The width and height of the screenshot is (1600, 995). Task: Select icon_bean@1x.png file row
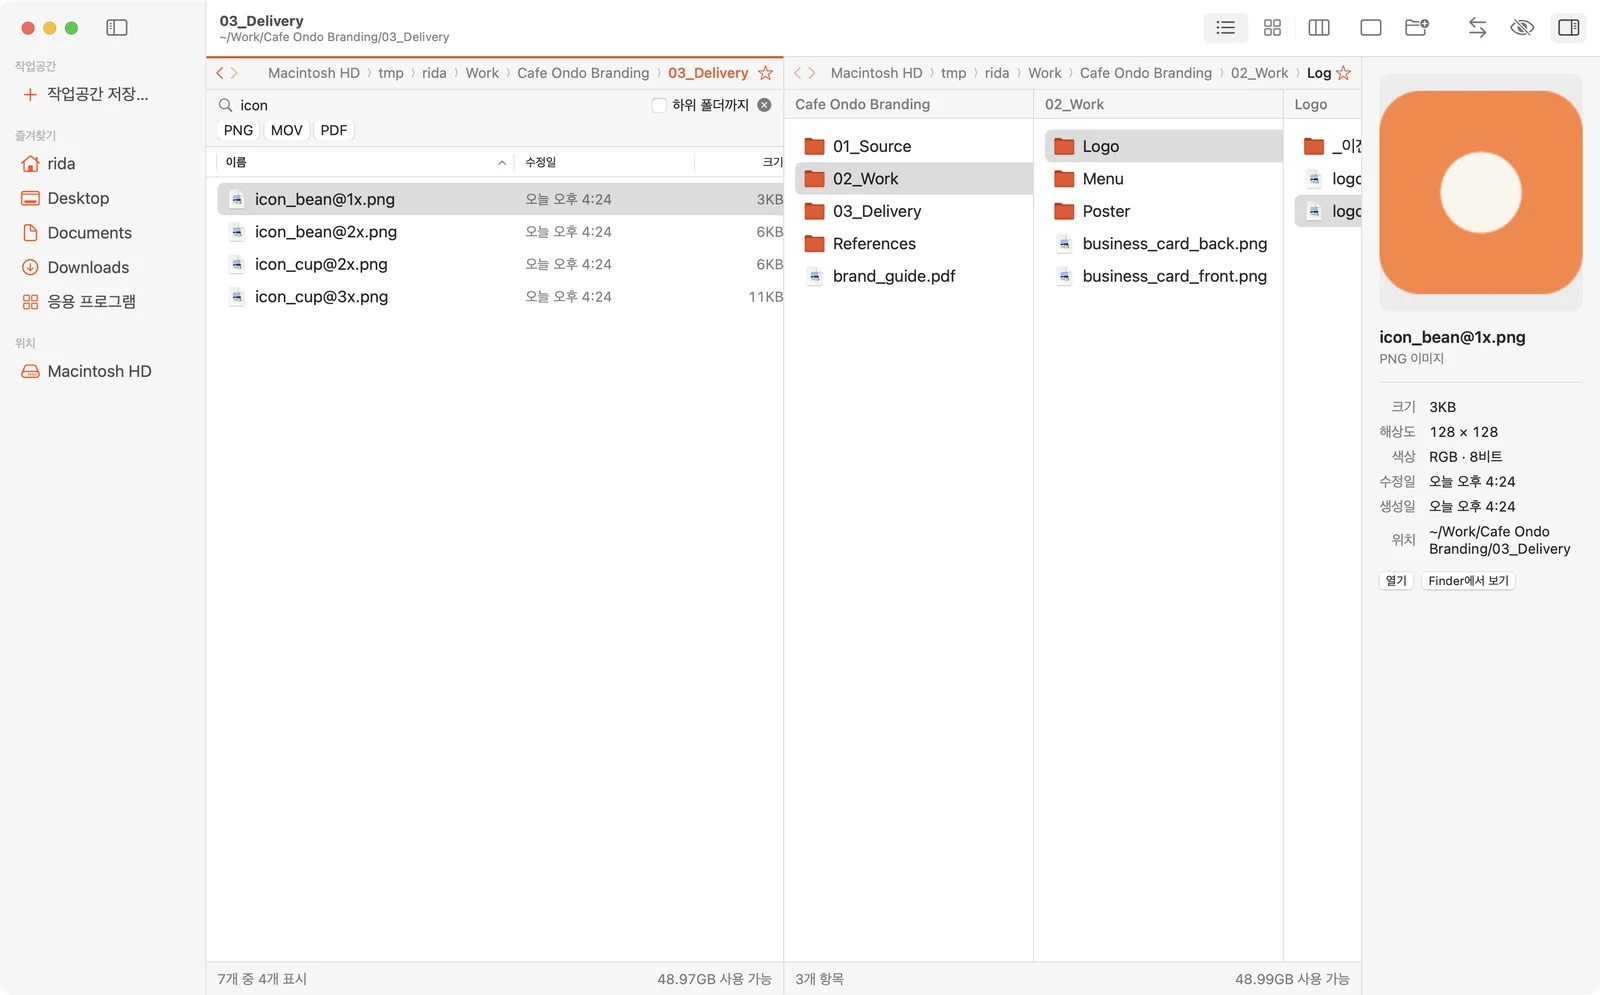(500, 199)
